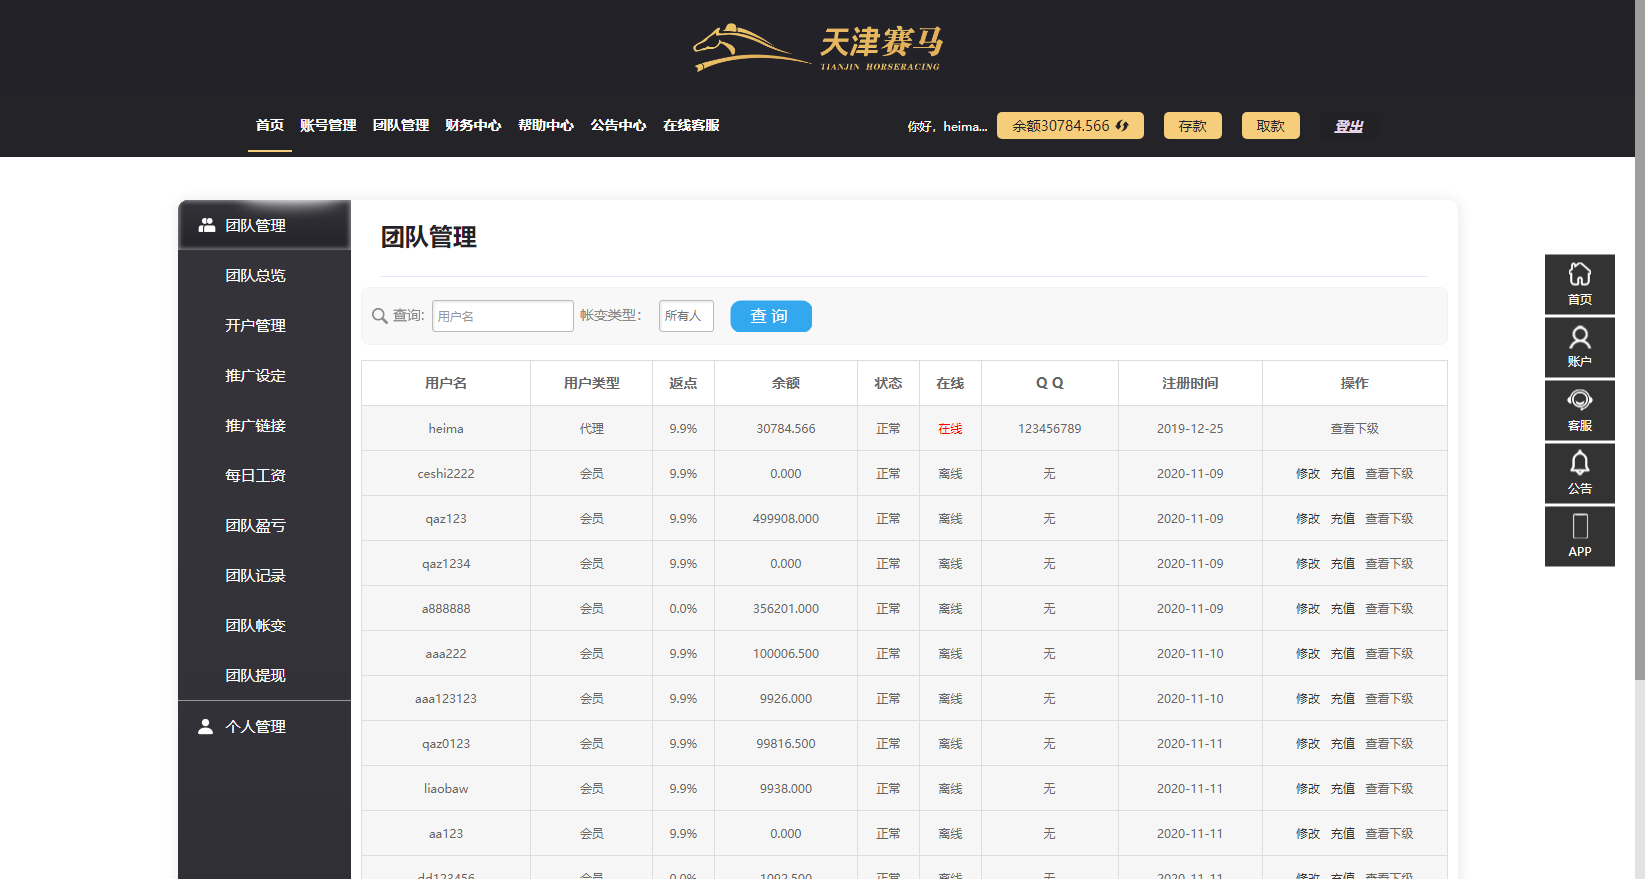Click the blue 查询 button
Image resolution: width=1645 pixels, height=879 pixels.
pos(770,316)
